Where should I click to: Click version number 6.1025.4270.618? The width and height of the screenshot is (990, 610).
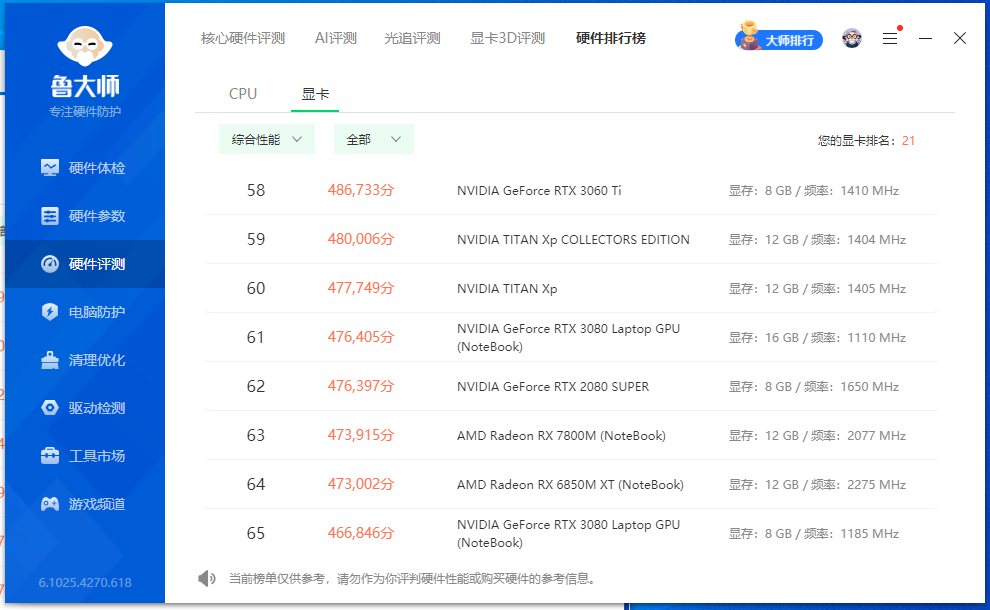[85, 583]
